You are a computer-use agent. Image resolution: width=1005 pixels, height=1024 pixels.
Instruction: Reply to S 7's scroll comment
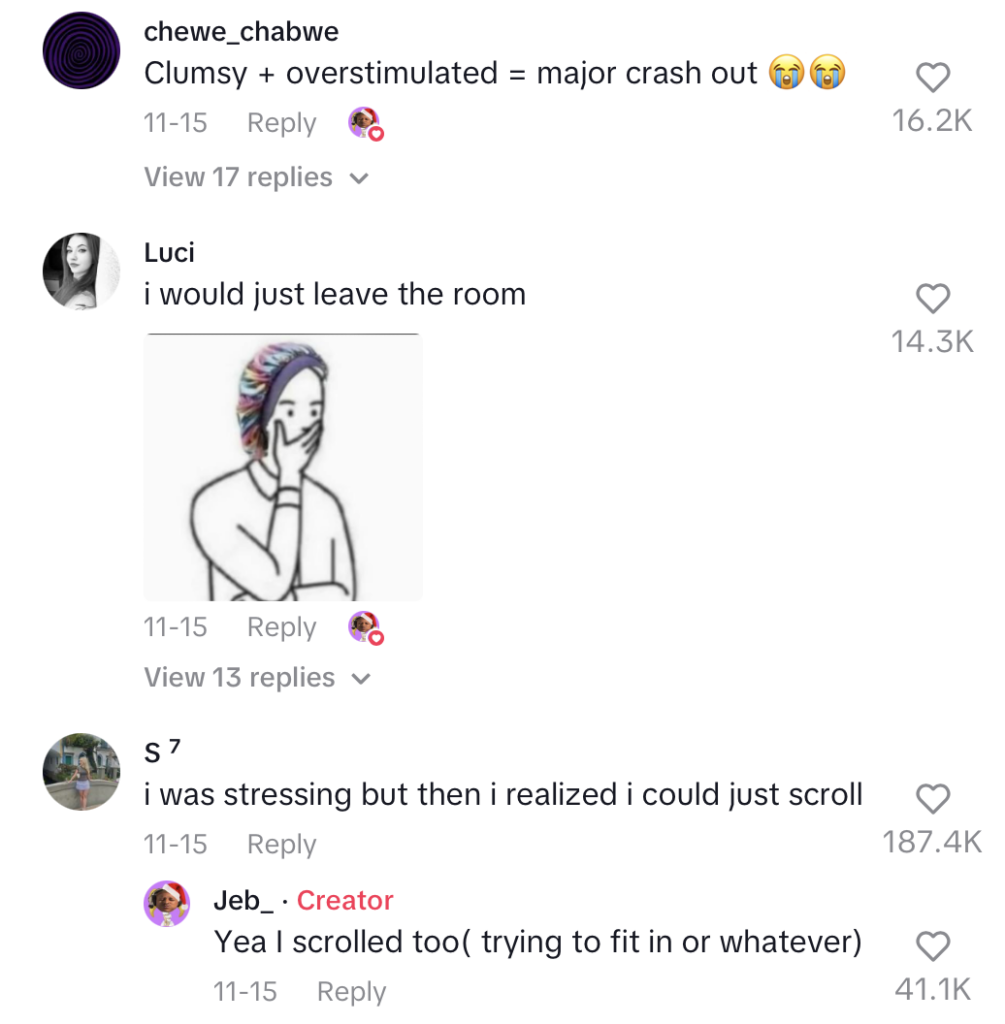click(281, 845)
